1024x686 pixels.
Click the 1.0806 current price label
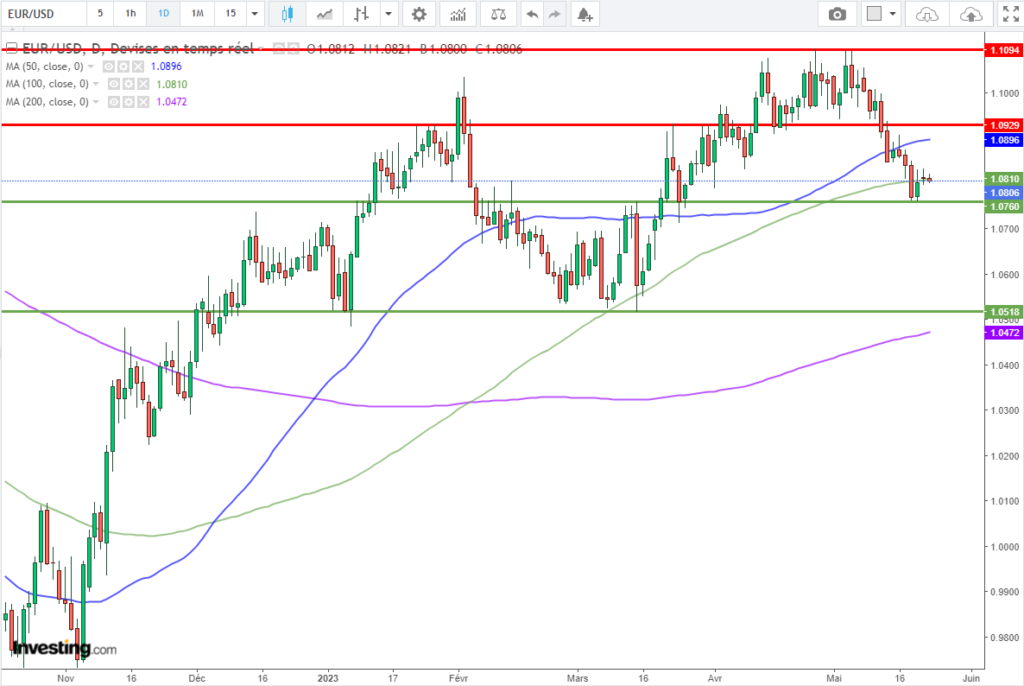[1002, 193]
